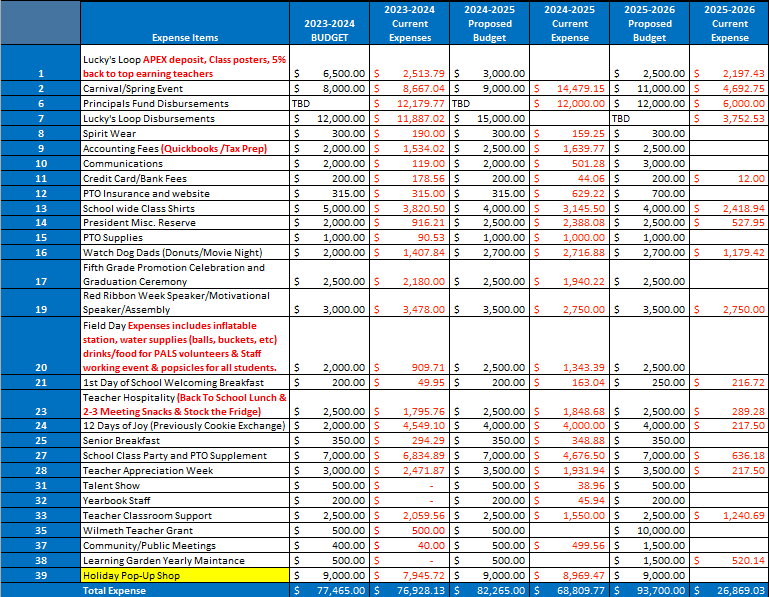Select the 'Senior Breakfast' cell
The width and height of the screenshot is (769, 597).
point(185,441)
